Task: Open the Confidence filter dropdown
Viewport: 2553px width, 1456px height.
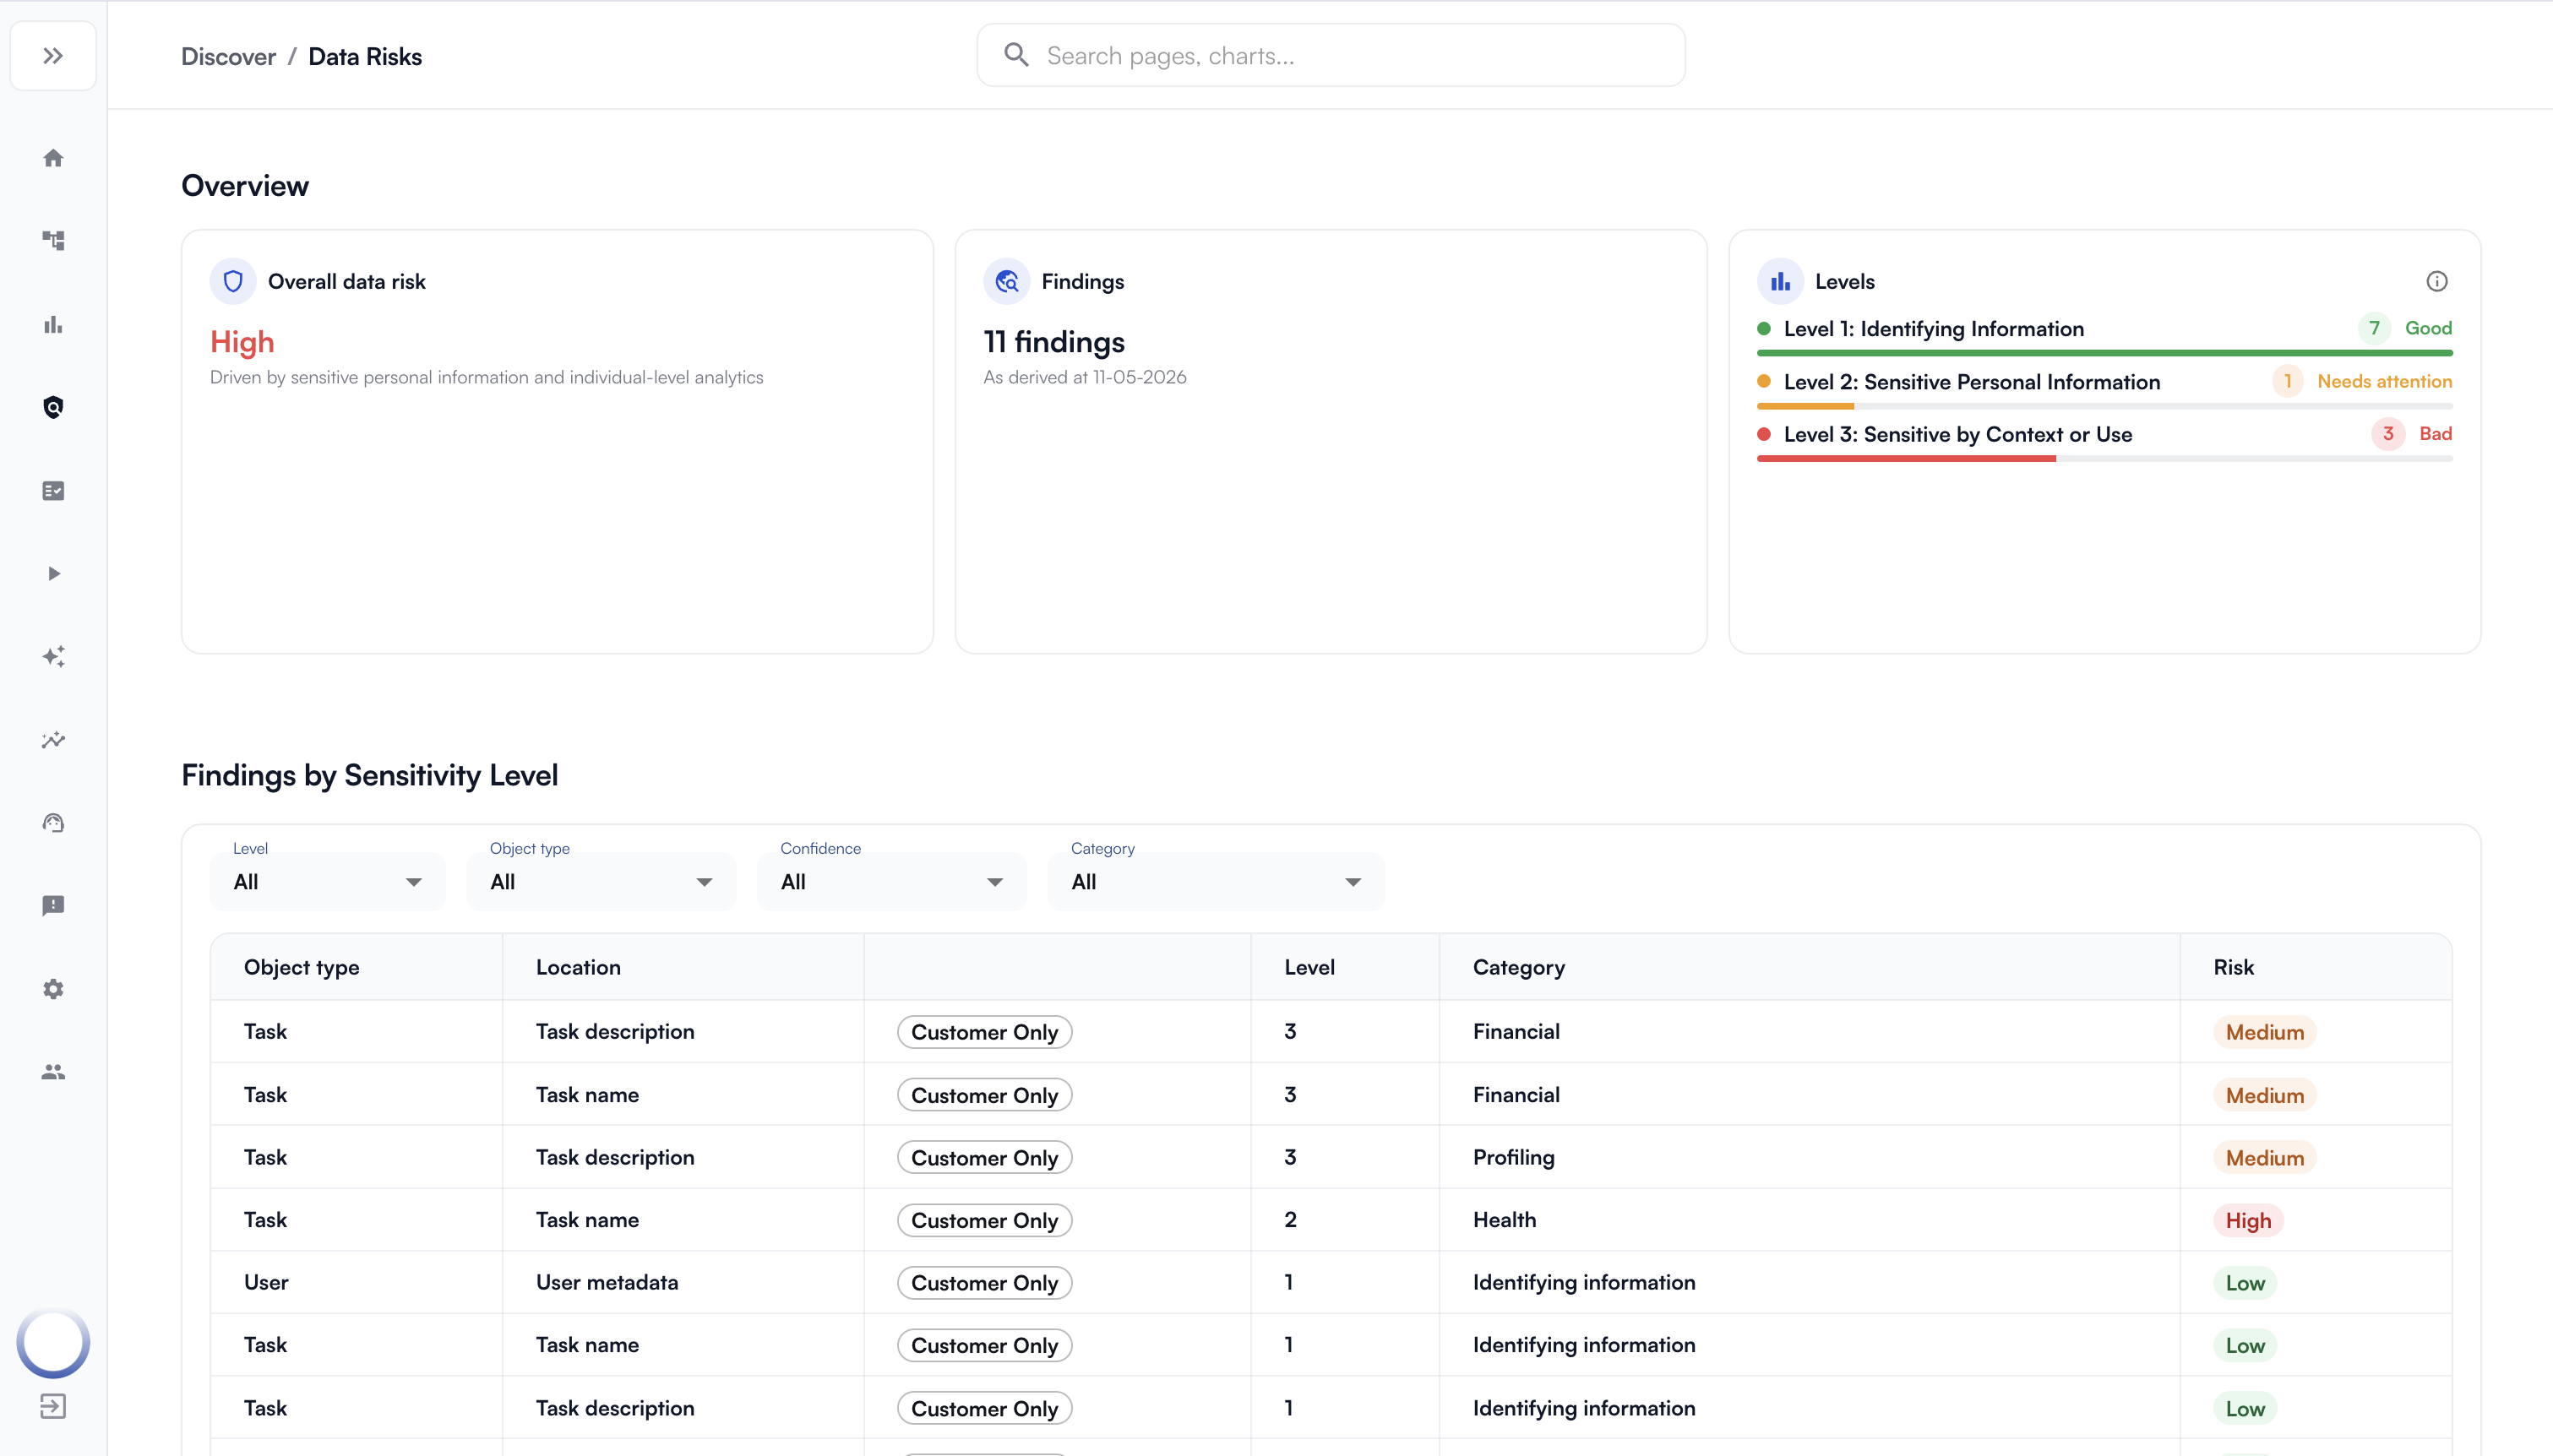Action: [891, 881]
